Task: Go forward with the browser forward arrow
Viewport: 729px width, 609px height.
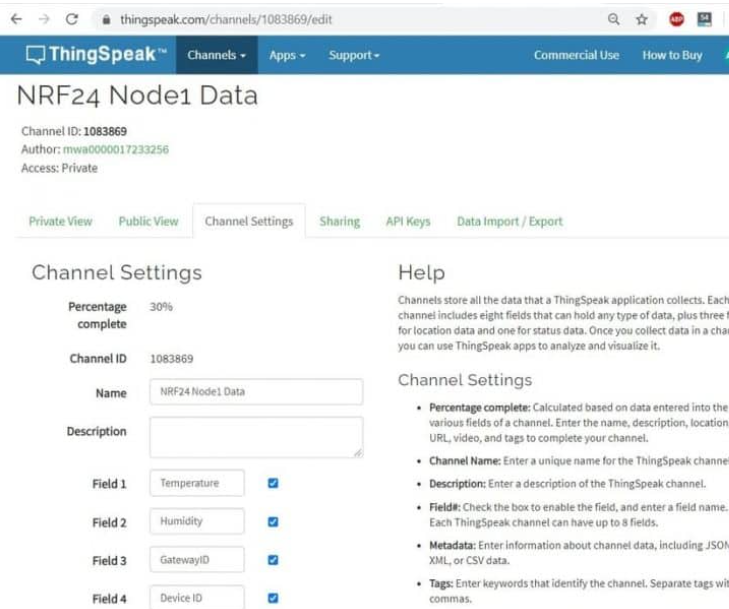Action: [44, 19]
